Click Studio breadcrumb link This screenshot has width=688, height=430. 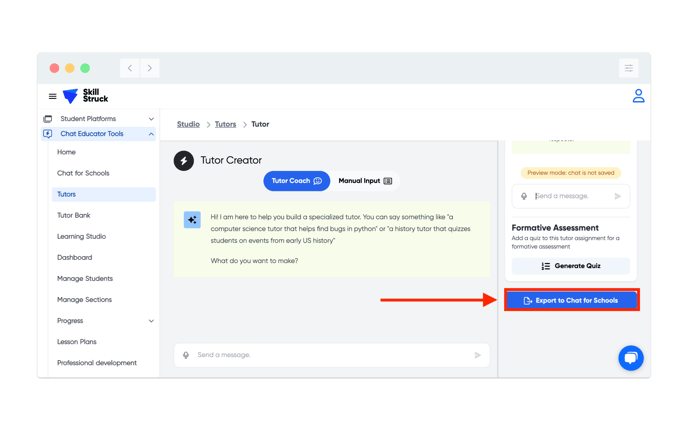pos(188,125)
